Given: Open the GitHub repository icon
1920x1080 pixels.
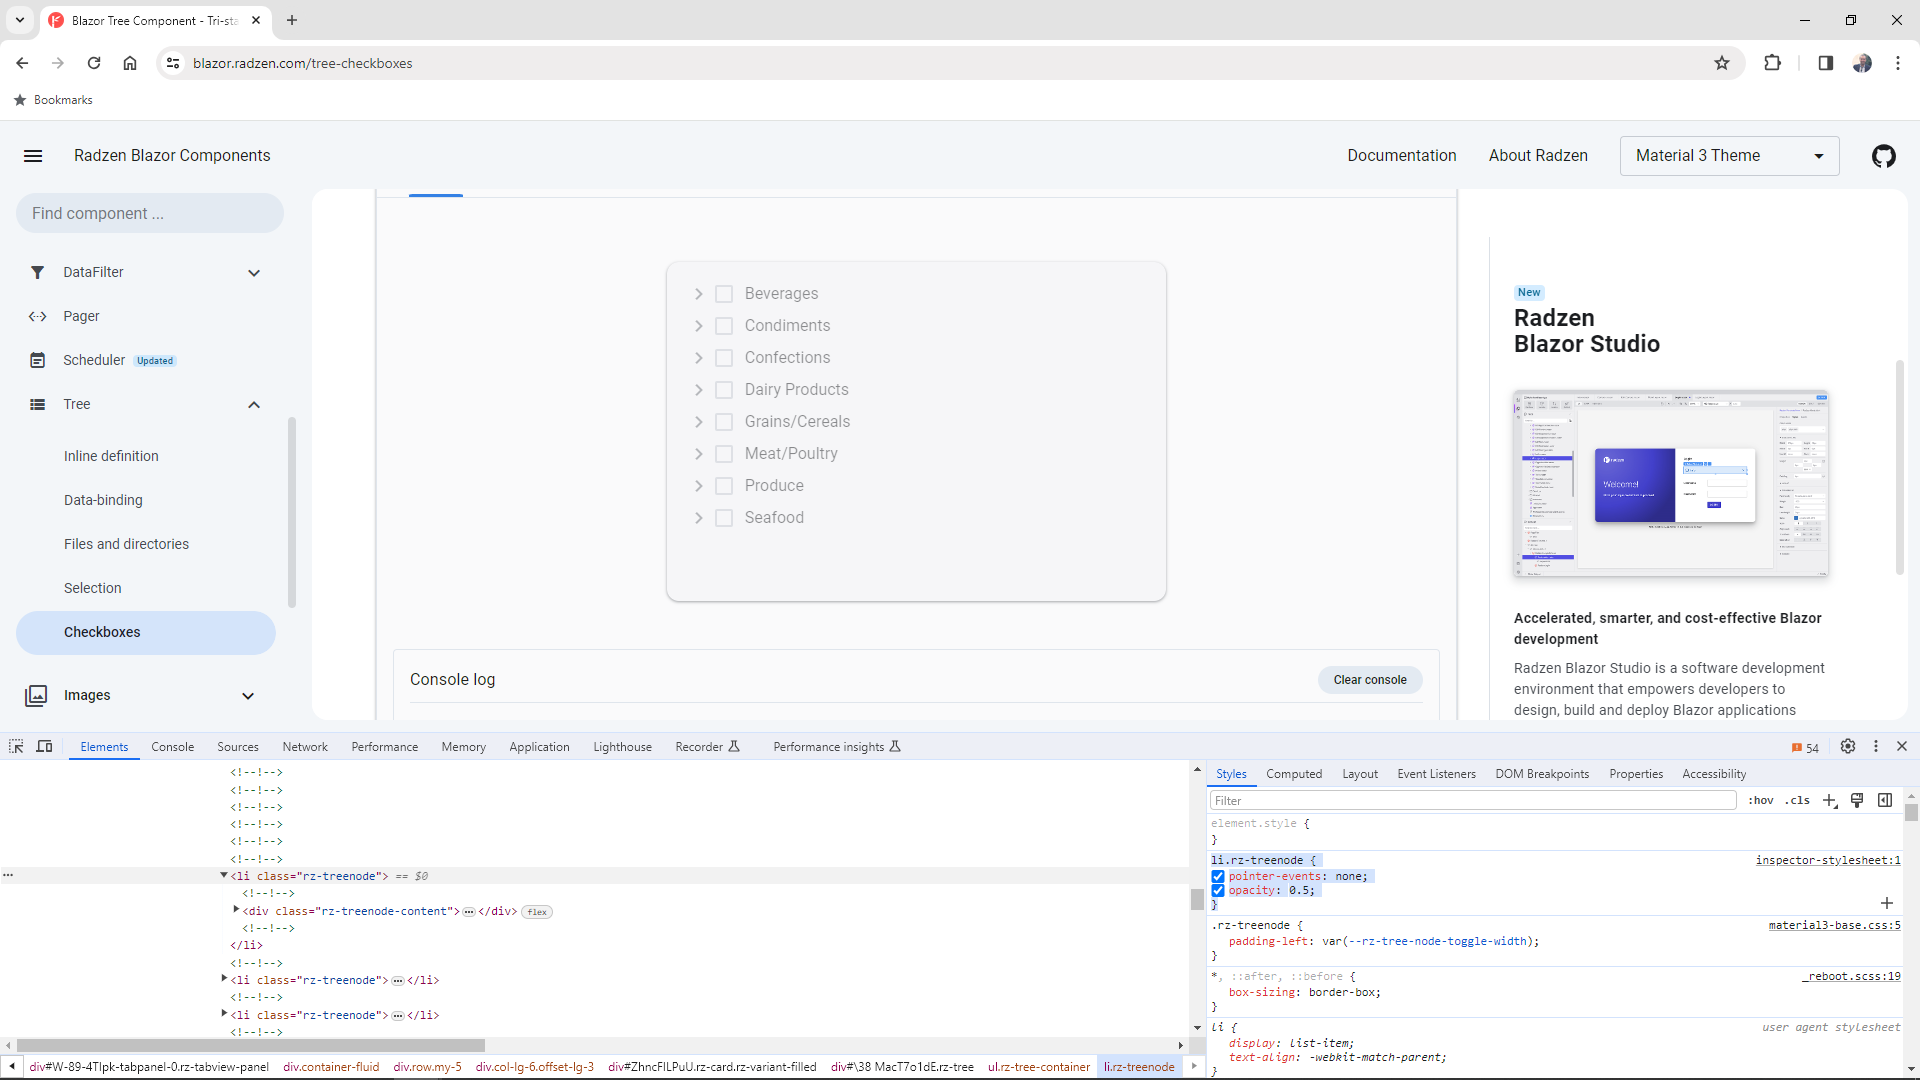Looking at the screenshot, I should [x=1883, y=156].
